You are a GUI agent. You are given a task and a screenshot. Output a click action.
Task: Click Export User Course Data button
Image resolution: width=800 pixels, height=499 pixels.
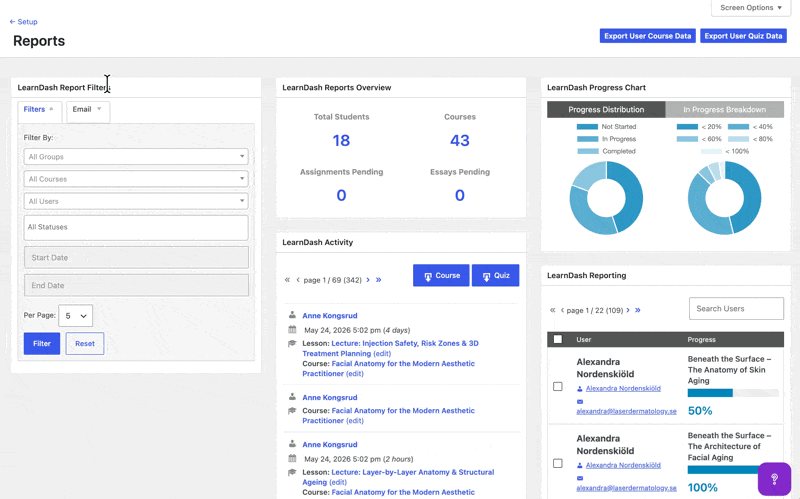pyautogui.click(x=647, y=36)
